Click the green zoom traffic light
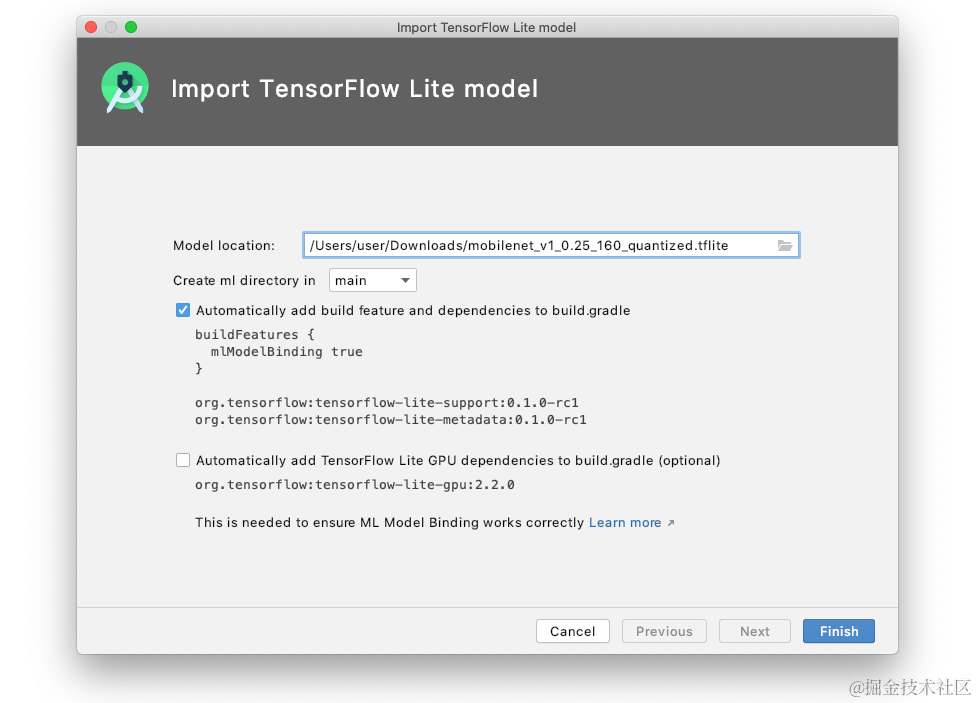The image size is (978, 703). click(x=130, y=27)
